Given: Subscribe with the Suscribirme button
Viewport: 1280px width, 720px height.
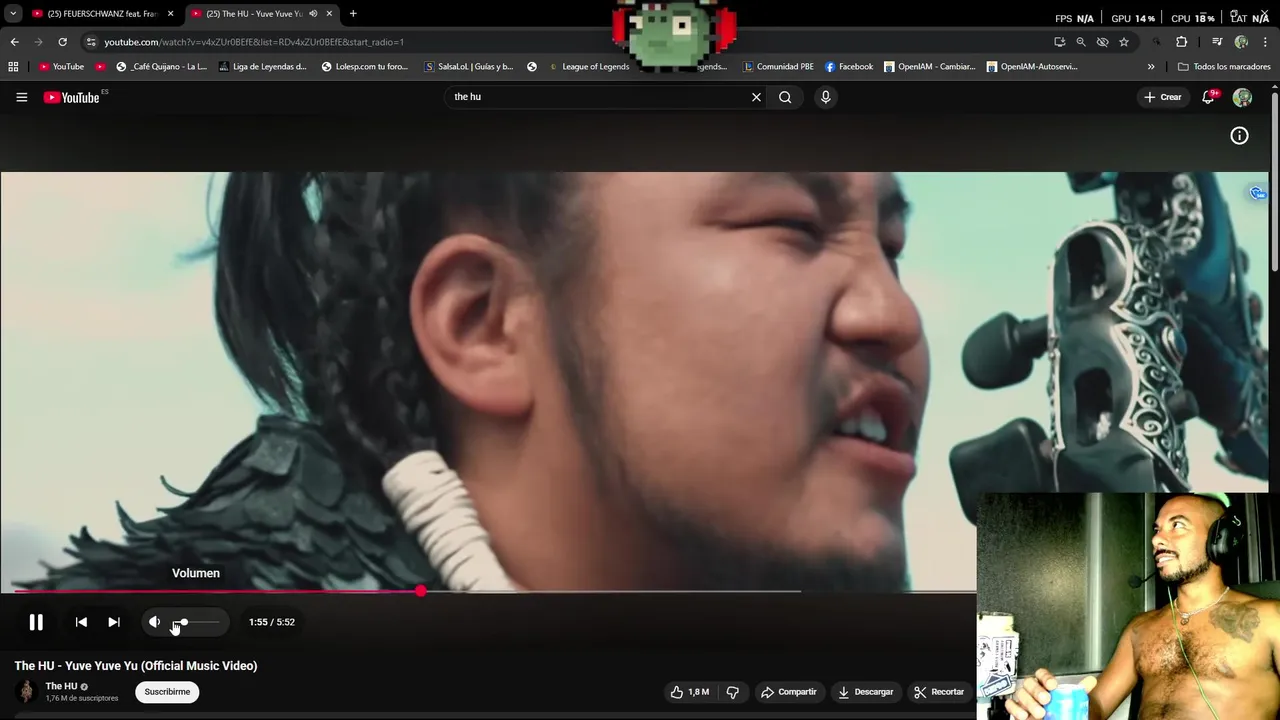Looking at the screenshot, I should (167, 692).
